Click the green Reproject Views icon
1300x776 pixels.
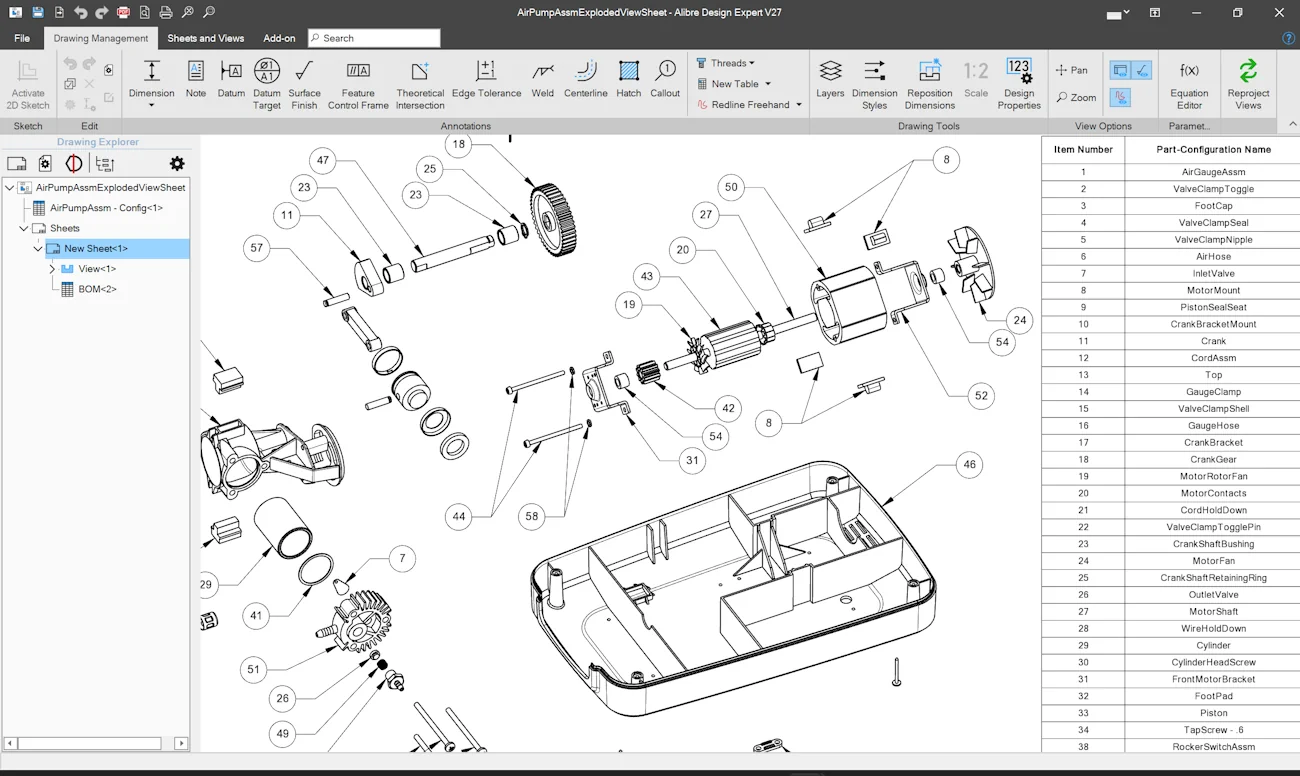[x=1248, y=71]
